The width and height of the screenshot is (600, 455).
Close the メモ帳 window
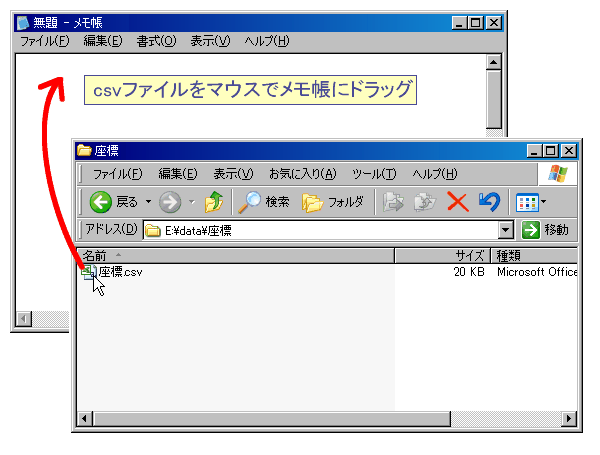tap(494, 23)
